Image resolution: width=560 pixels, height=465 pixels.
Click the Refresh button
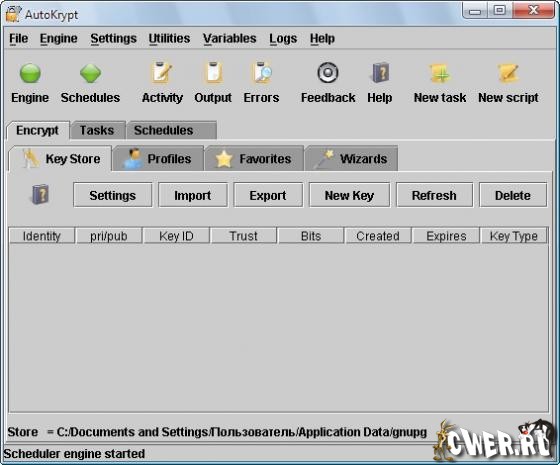pos(434,195)
